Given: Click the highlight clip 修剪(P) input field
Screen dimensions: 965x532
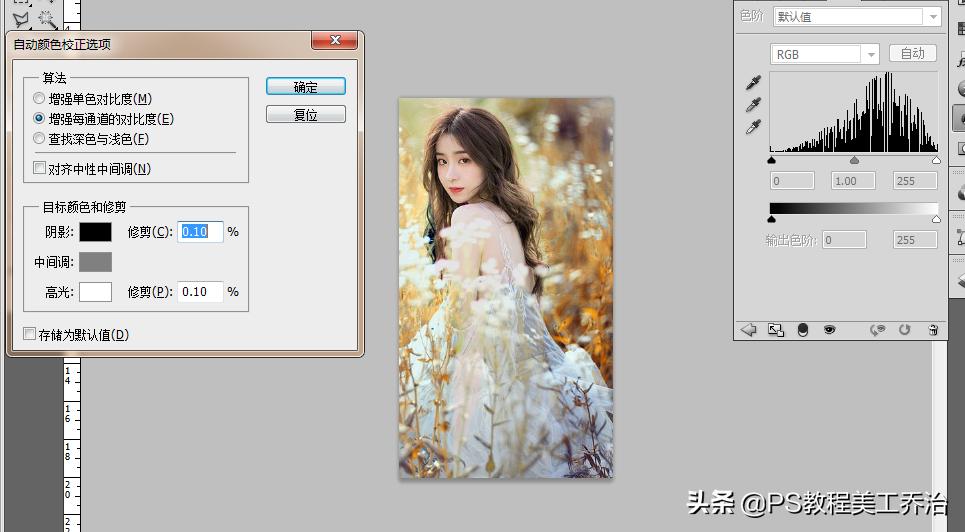Looking at the screenshot, I should click(x=200, y=292).
